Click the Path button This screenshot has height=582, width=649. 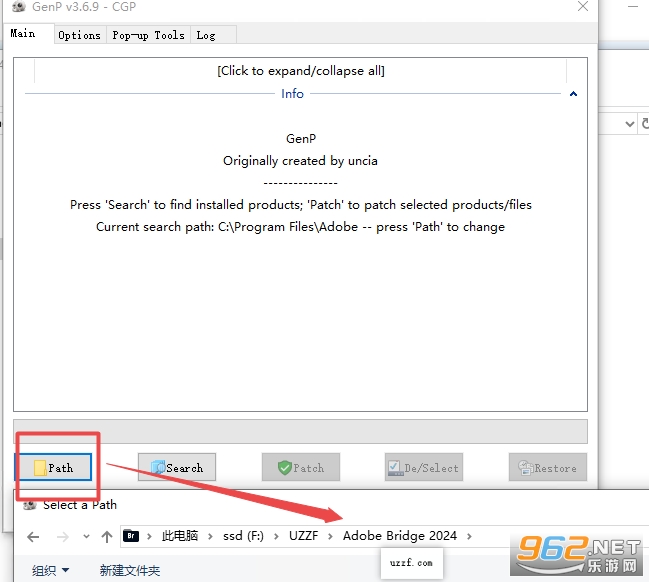tap(54, 467)
